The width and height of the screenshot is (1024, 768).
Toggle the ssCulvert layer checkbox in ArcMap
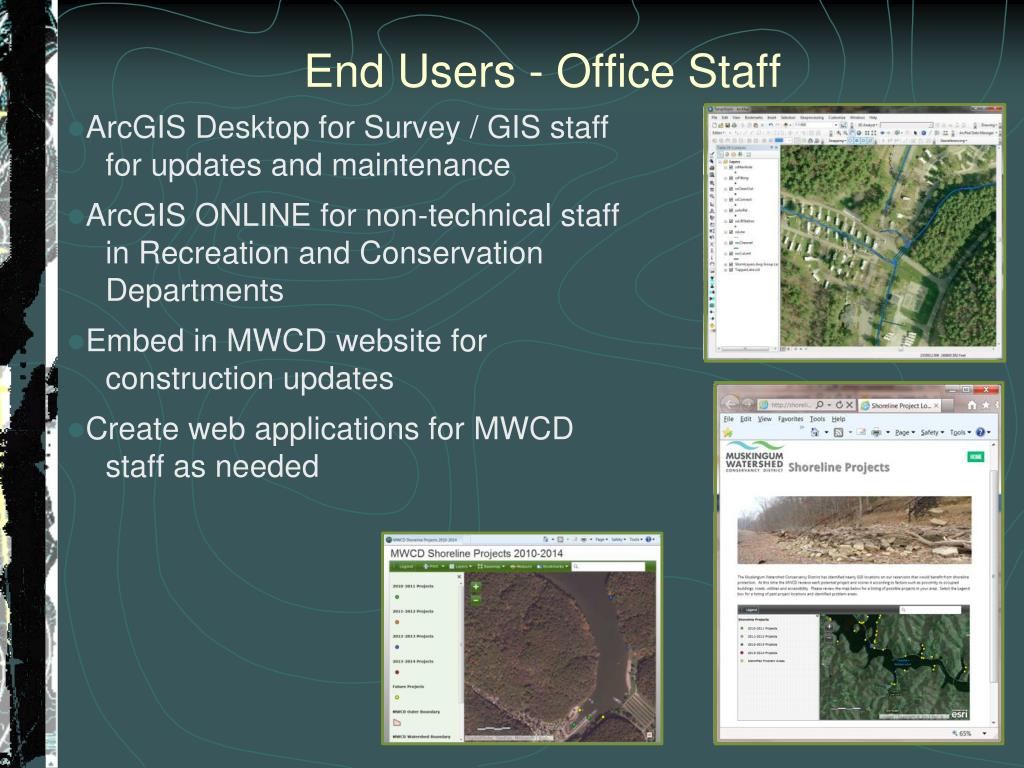pos(731,253)
